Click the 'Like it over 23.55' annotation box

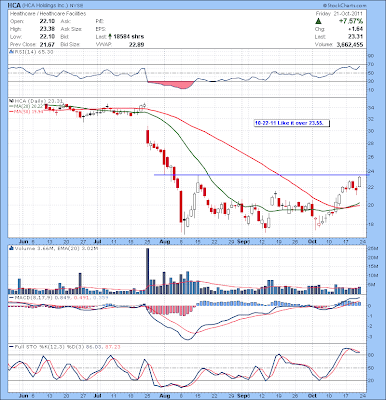coord(292,123)
